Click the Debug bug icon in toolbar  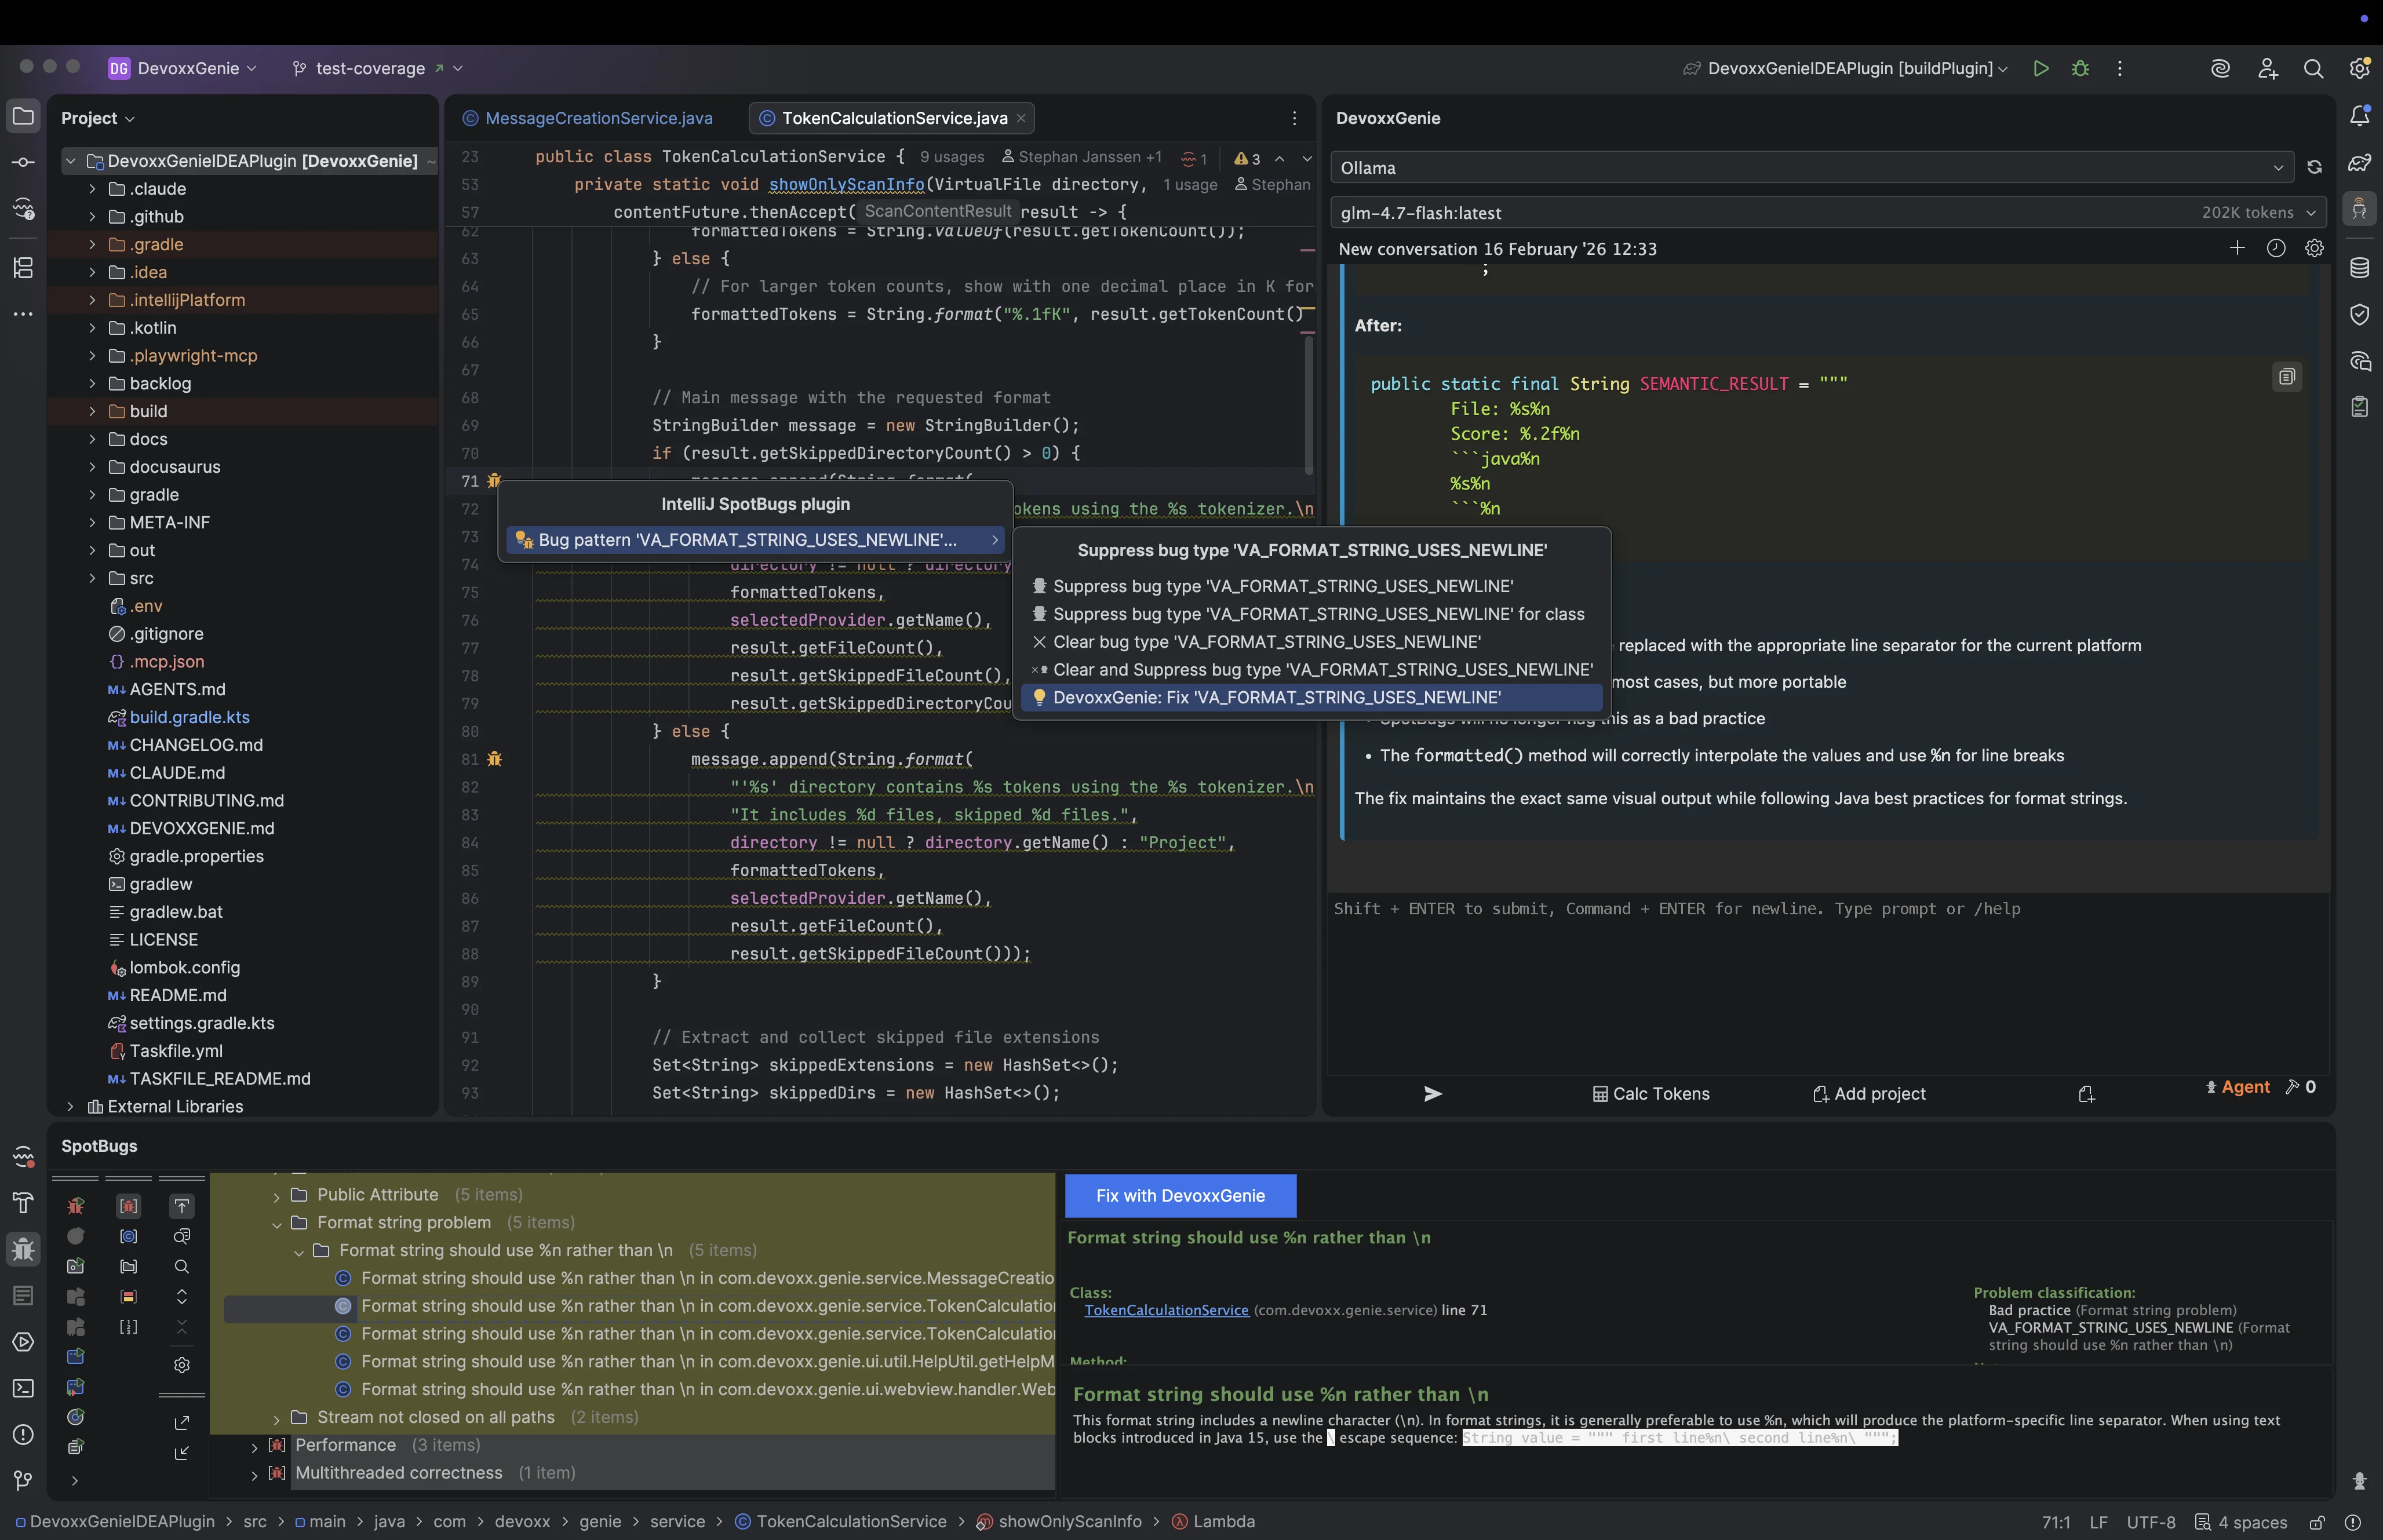coord(2081,68)
